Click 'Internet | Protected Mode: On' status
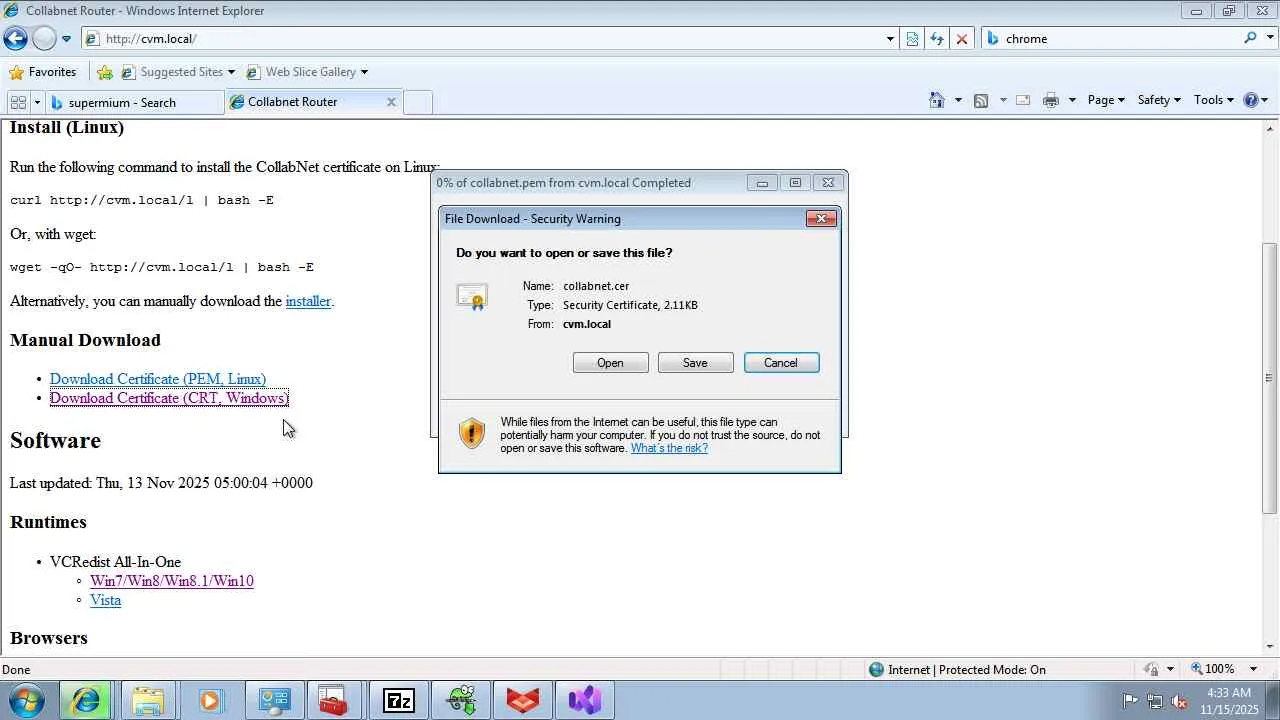 pyautogui.click(x=957, y=670)
